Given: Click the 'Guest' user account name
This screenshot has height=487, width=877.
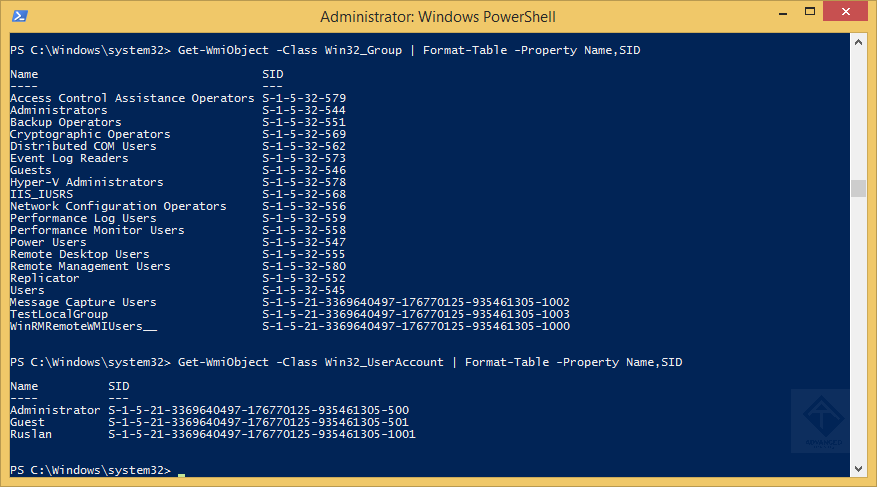Looking at the screenshot, I should pyautogui.click(x=27, y=422).
